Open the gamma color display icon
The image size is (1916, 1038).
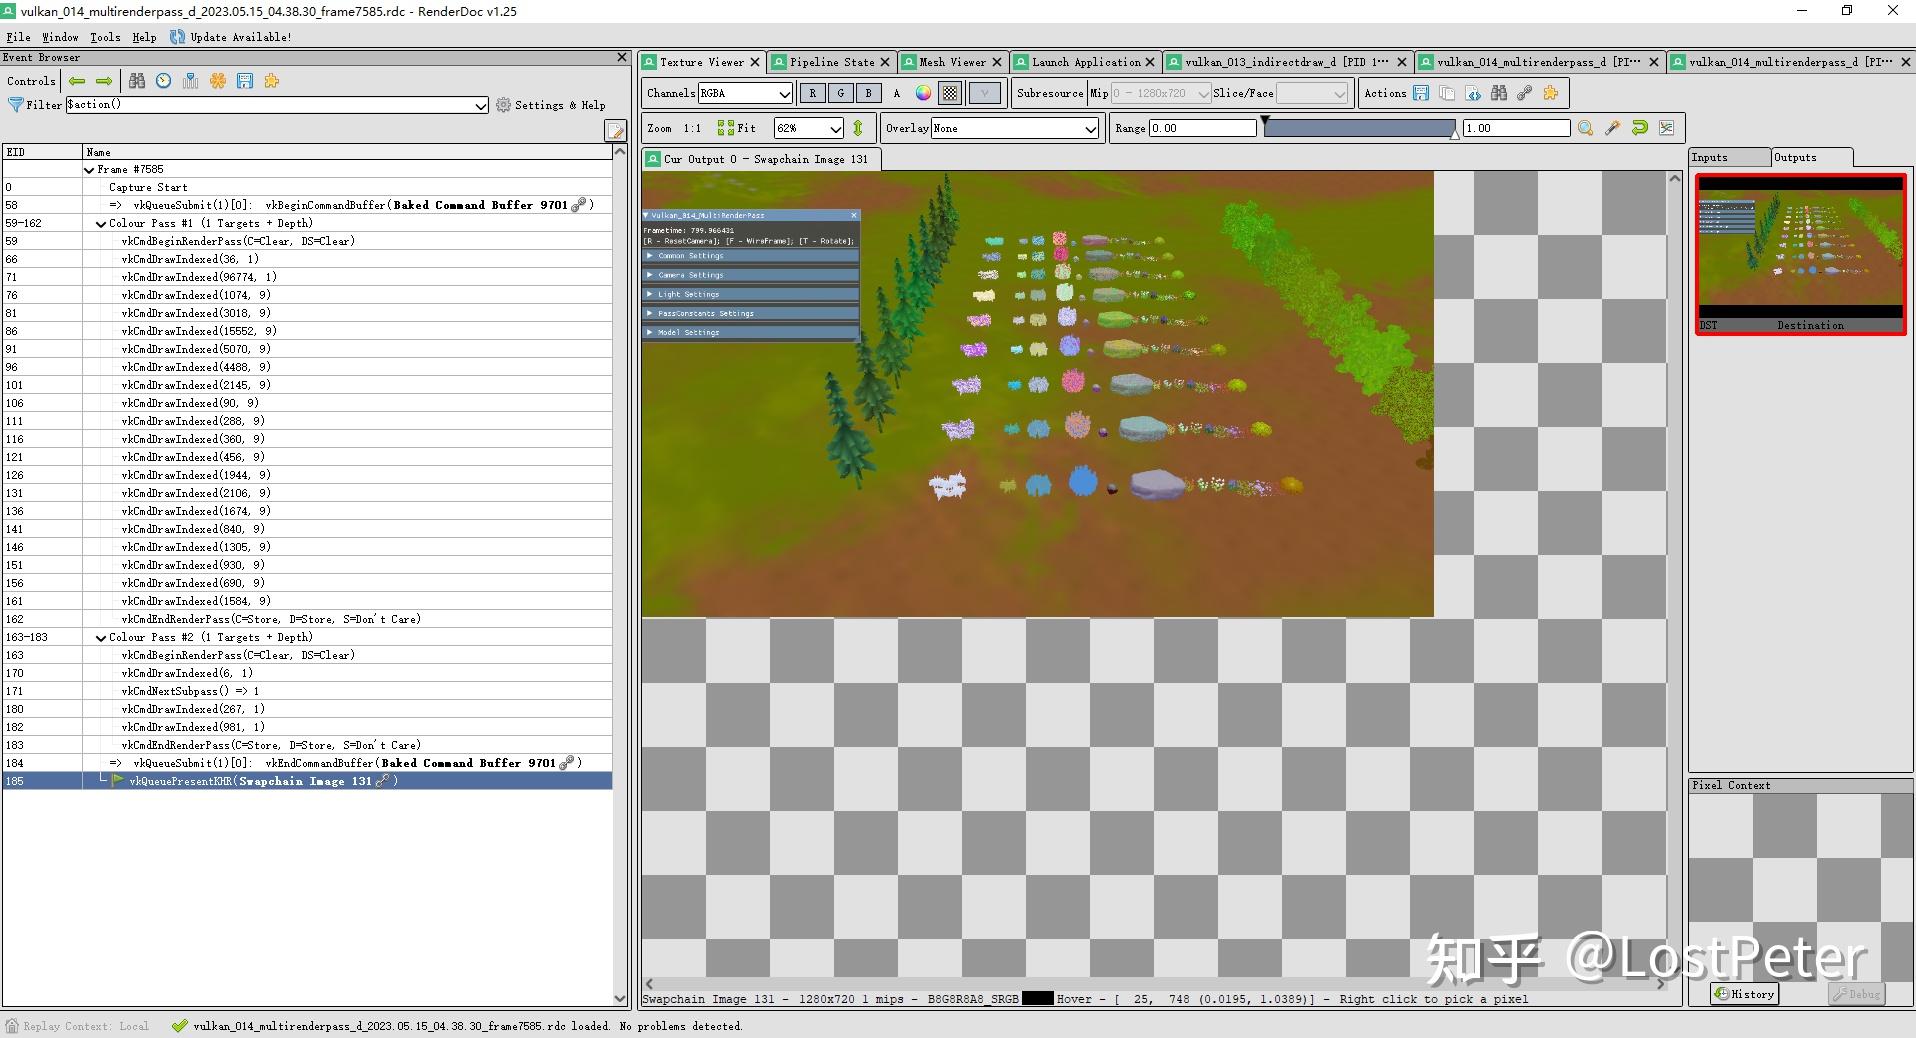pos(922,93)
